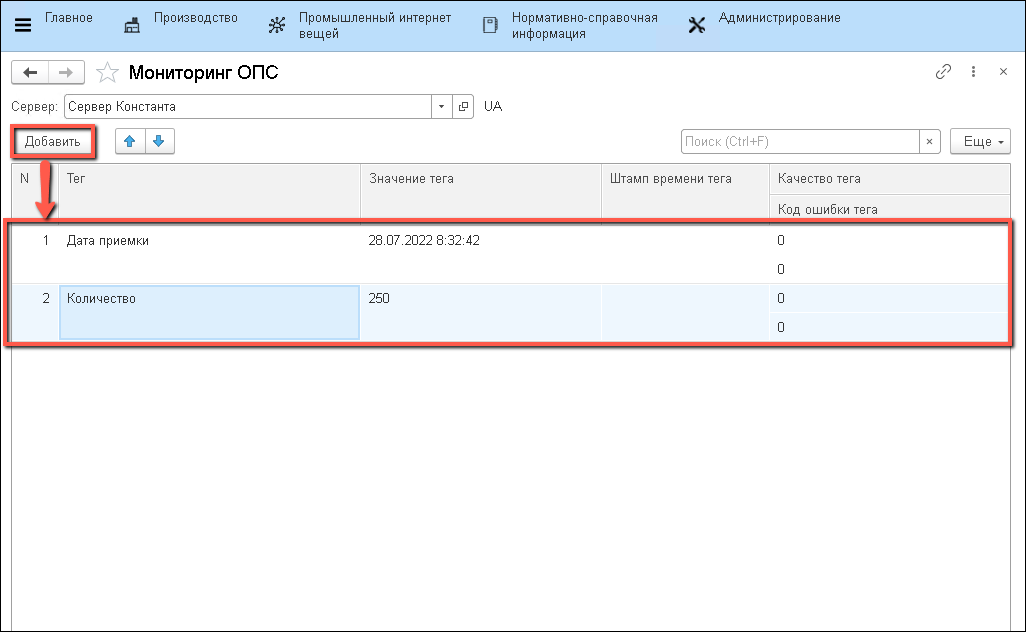Click the Добавить button
Screen dimensions: 1026x632
(53, 142)
